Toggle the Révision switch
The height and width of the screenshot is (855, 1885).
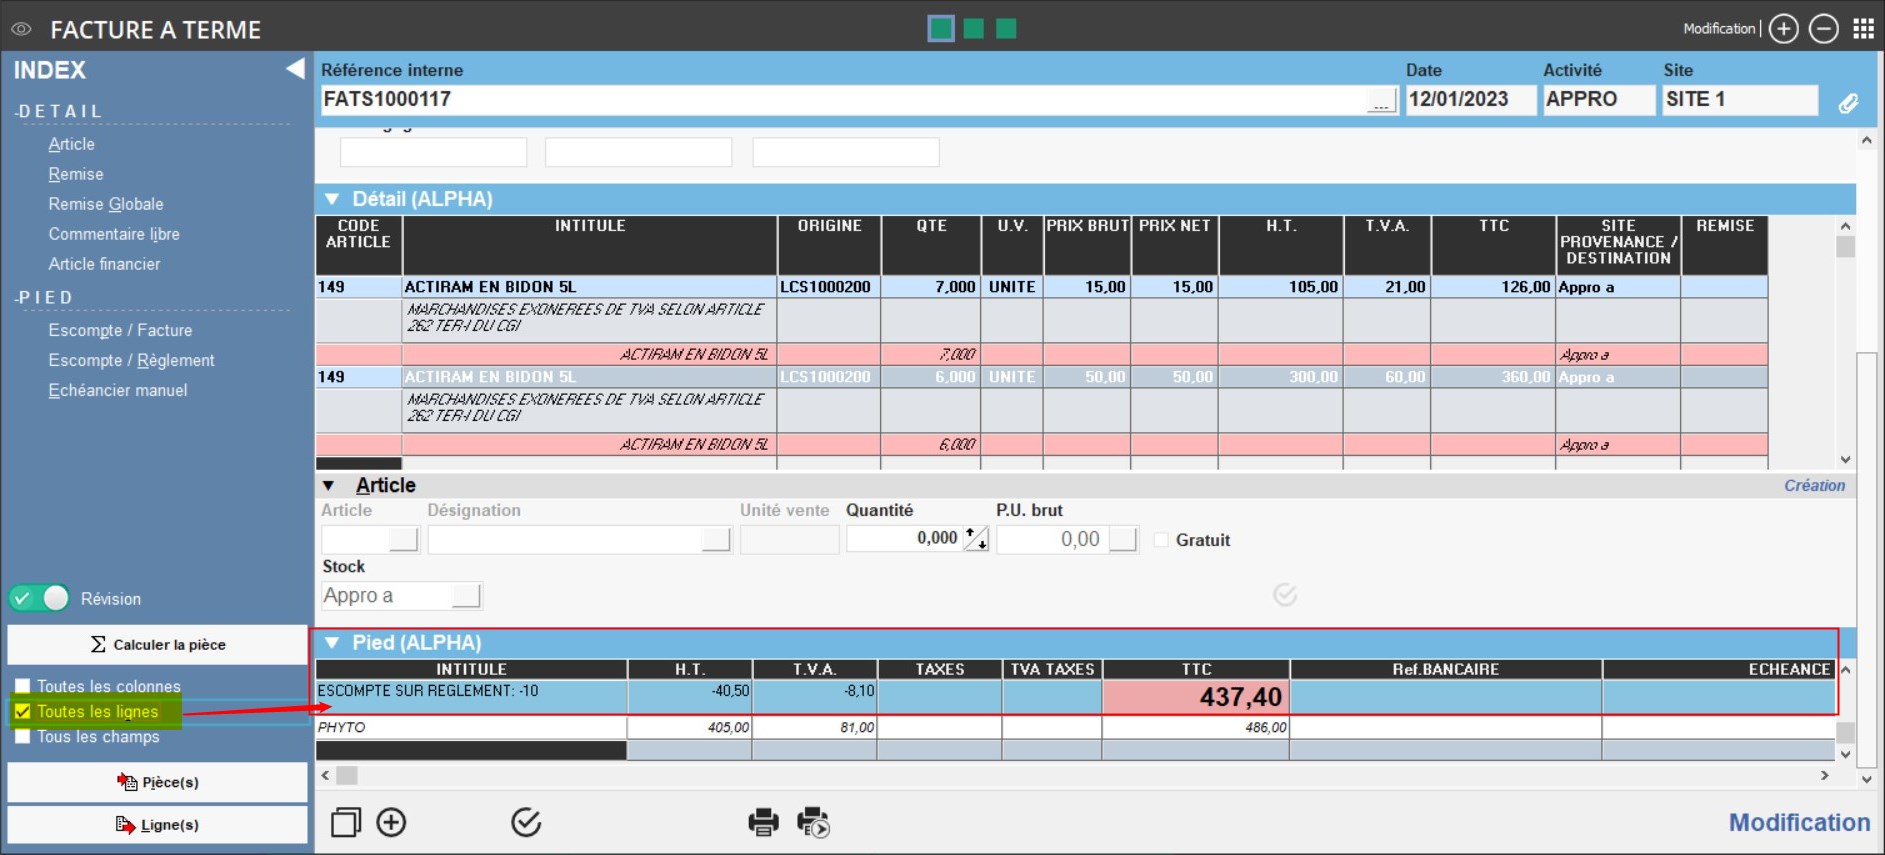click(x=40, y=598)
